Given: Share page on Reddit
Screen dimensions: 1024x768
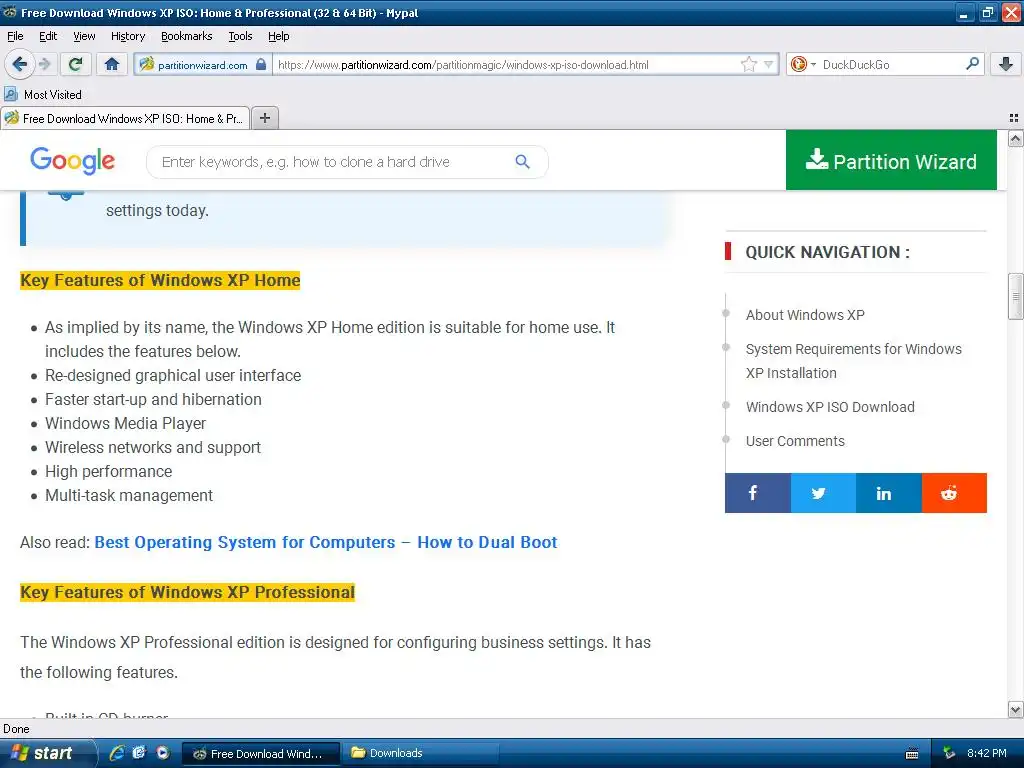Looking at the screenshot, I should (954, 493).
